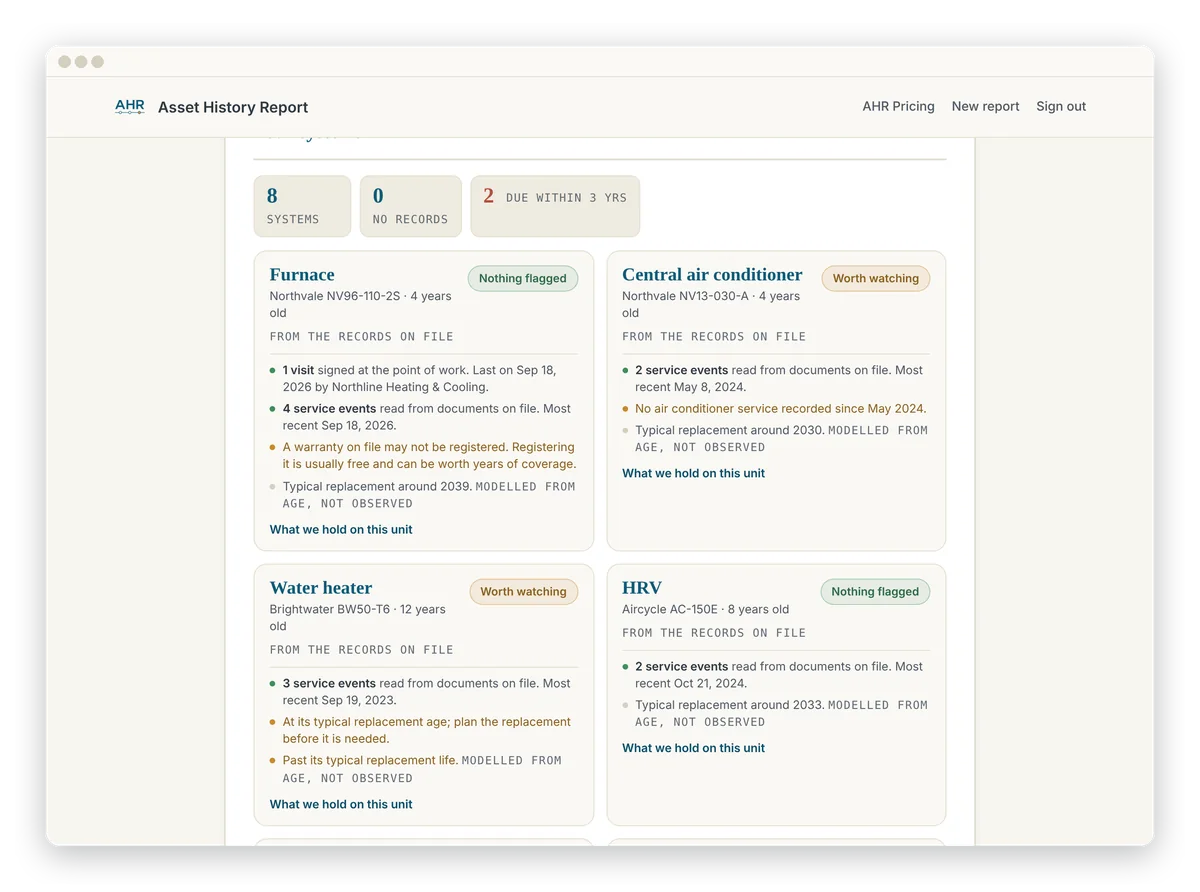Select the 0 No Records tile
The width and height of the screenshot is (1200, 892).
410,206
